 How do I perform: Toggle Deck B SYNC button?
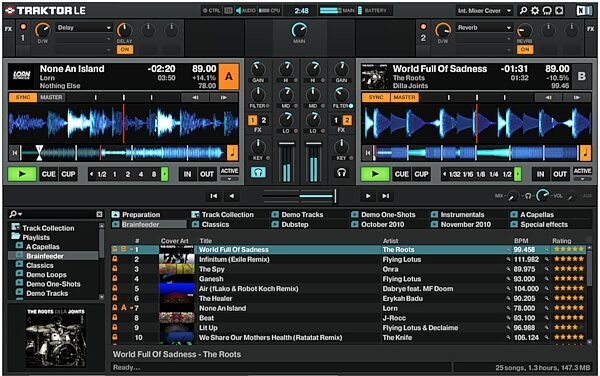click(376, 98)
